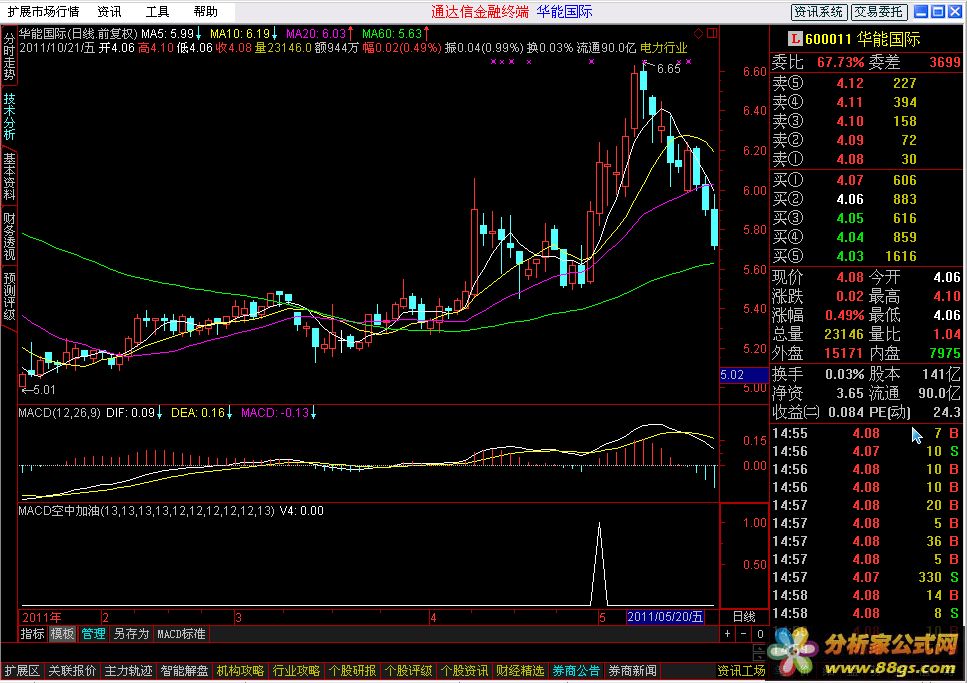
Task: Open the 机构攻略 bottom tab
Action: [x=241, y=671]
